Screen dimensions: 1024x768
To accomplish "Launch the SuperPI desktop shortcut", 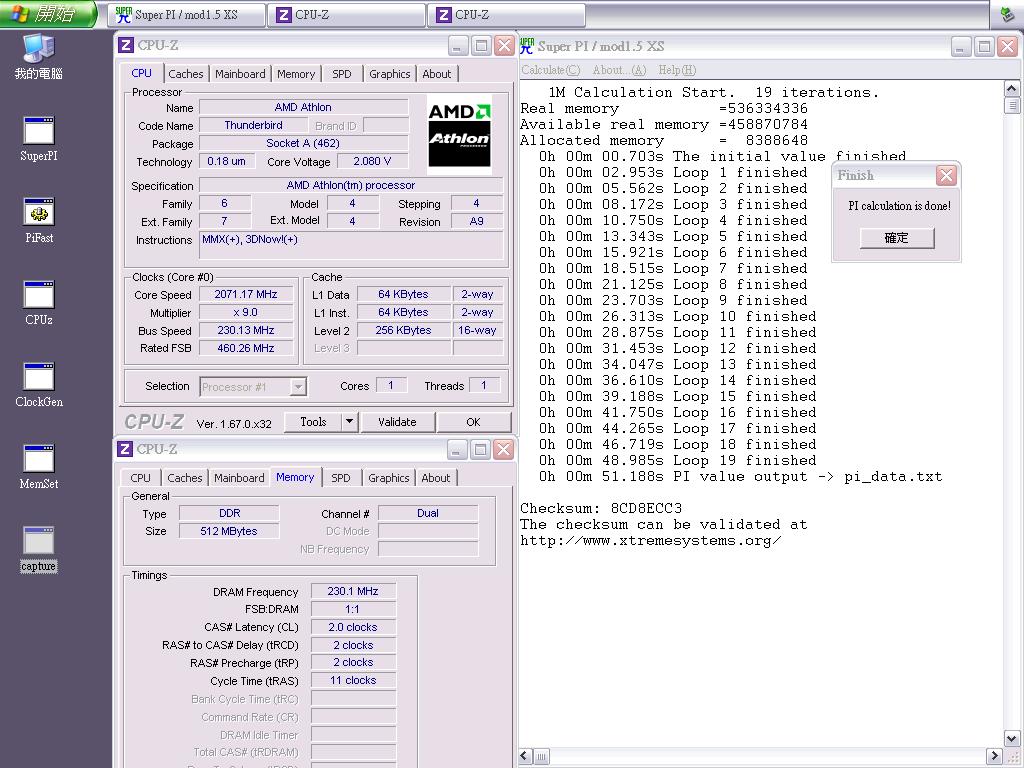I will click(x=39, y=138).
